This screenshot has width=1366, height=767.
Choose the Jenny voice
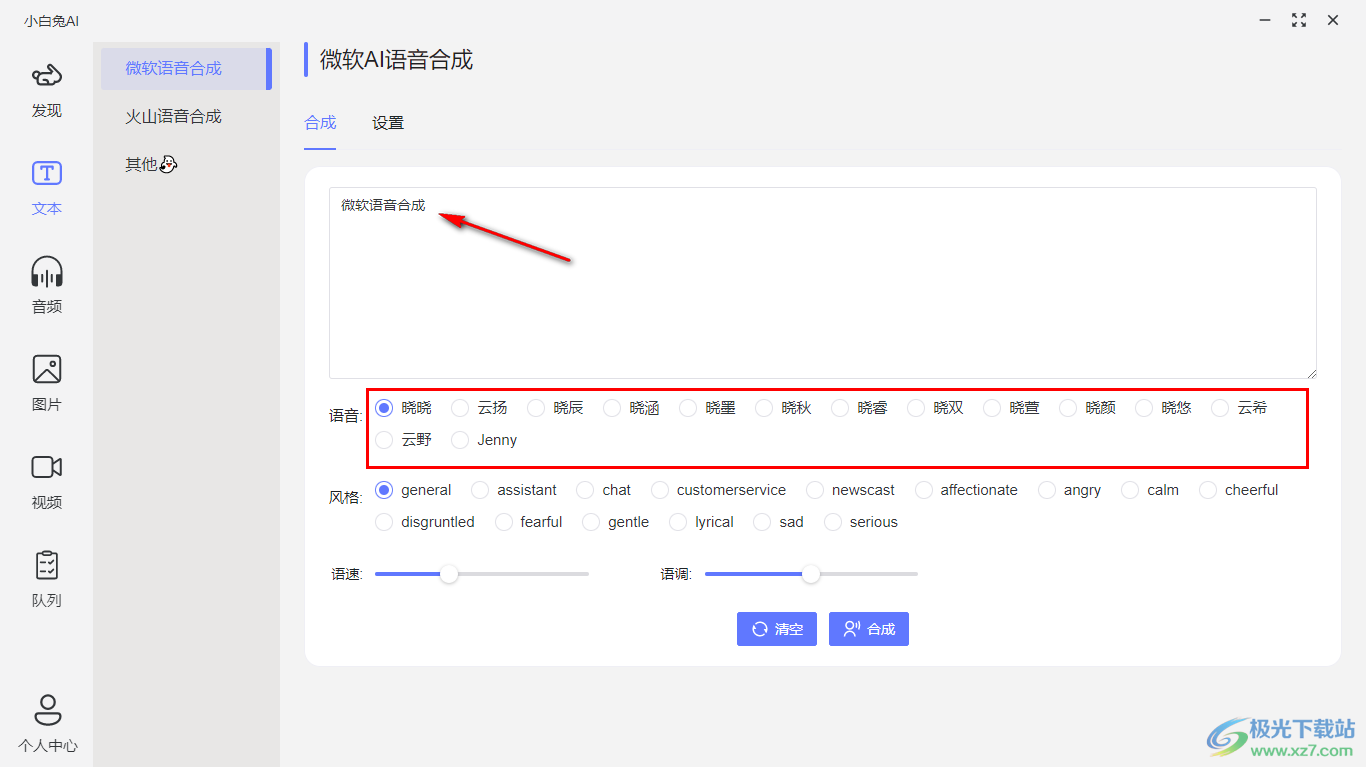coord(485,440)
